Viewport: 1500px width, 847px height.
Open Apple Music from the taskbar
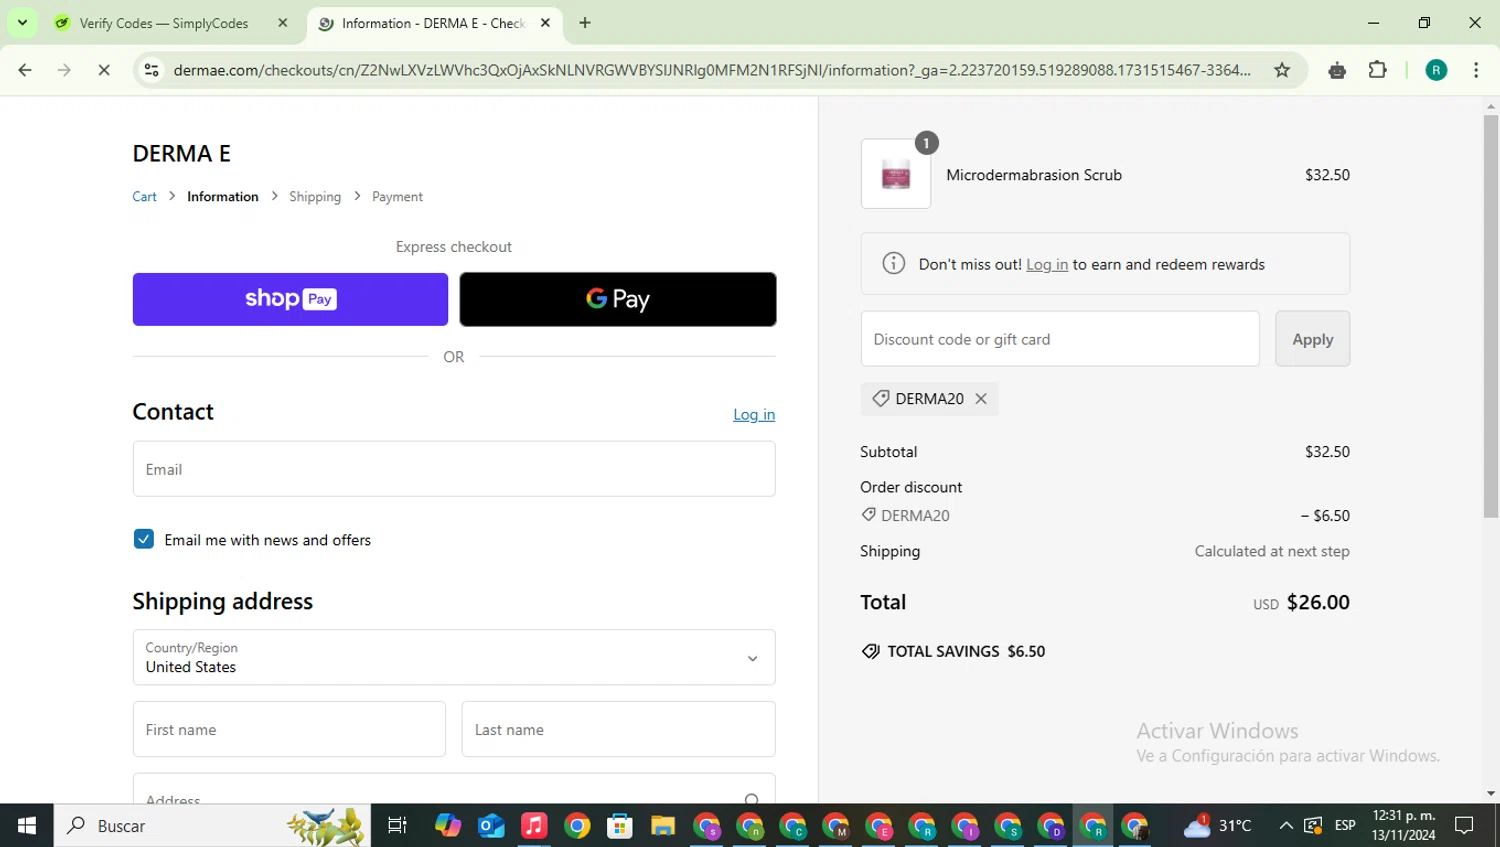[x=534, y=825]
